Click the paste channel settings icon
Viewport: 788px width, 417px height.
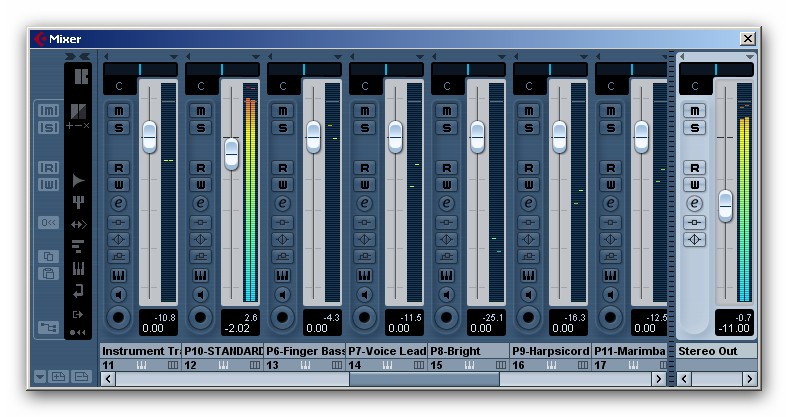(x=49, y=274)
